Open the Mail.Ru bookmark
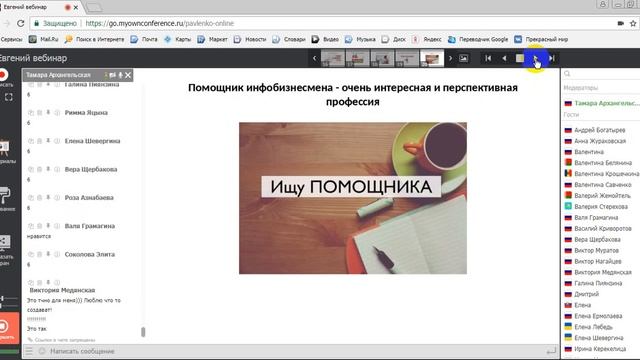 [44, 39]
